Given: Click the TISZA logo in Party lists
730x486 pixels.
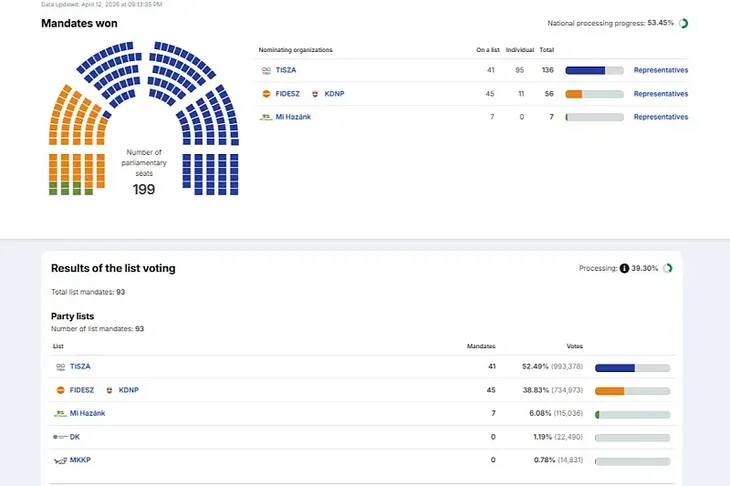Looking at the screenshot, I should click(x=59, y=366).
